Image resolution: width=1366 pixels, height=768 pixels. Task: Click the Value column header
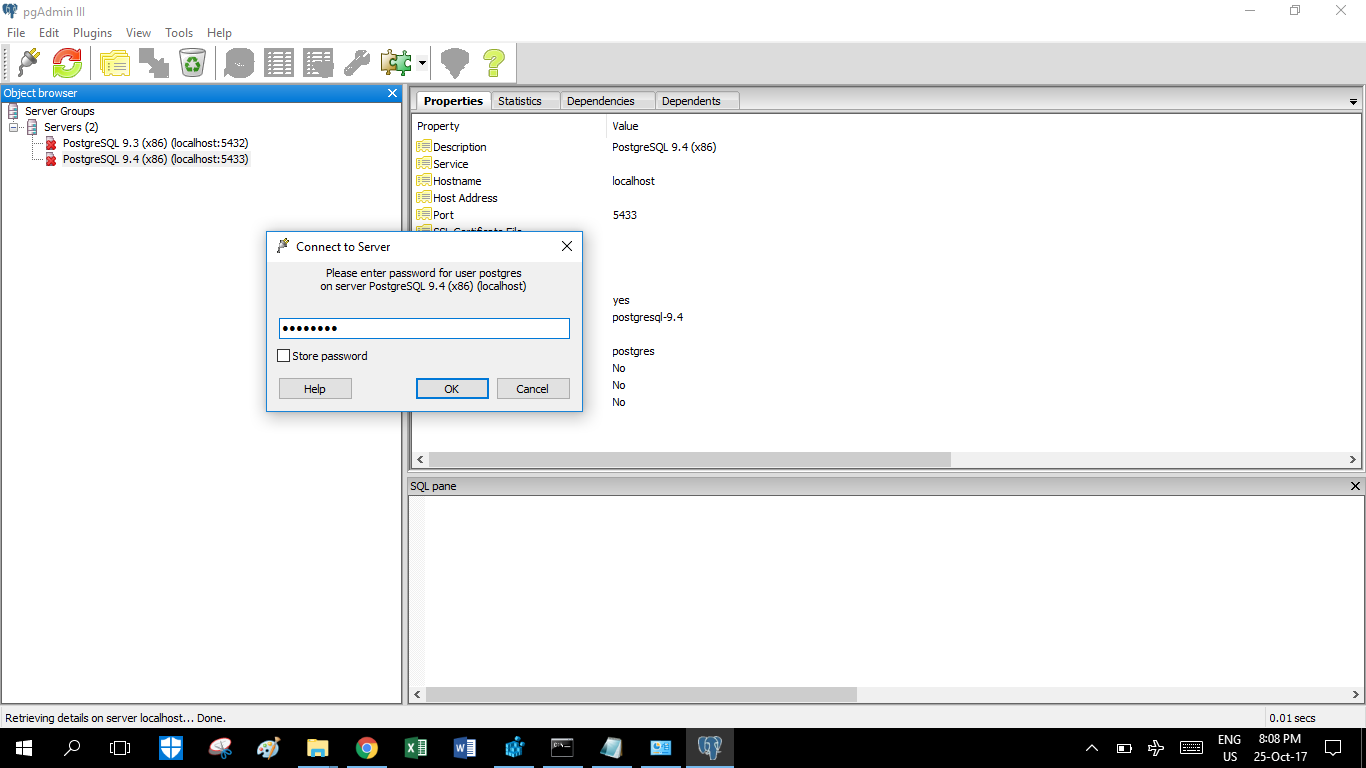pos(625,126)
